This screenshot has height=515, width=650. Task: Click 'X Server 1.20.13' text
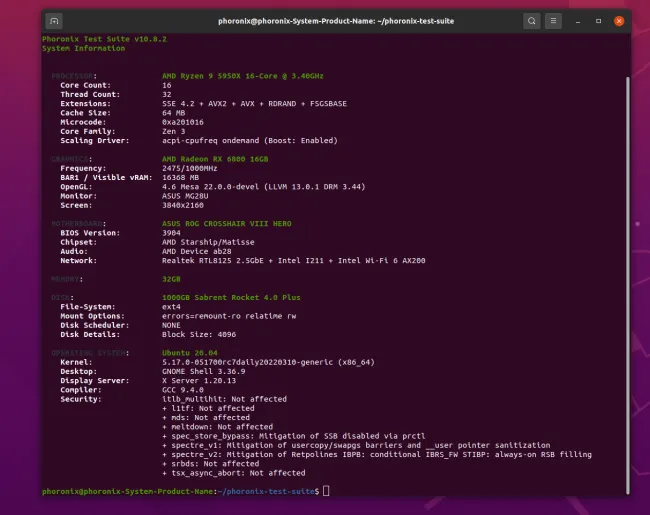[199, 380]
